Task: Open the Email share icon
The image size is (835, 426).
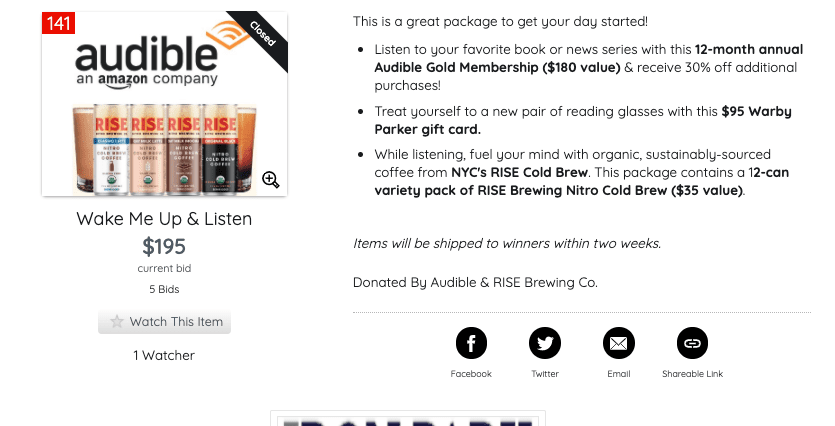Action: (618, 343)
